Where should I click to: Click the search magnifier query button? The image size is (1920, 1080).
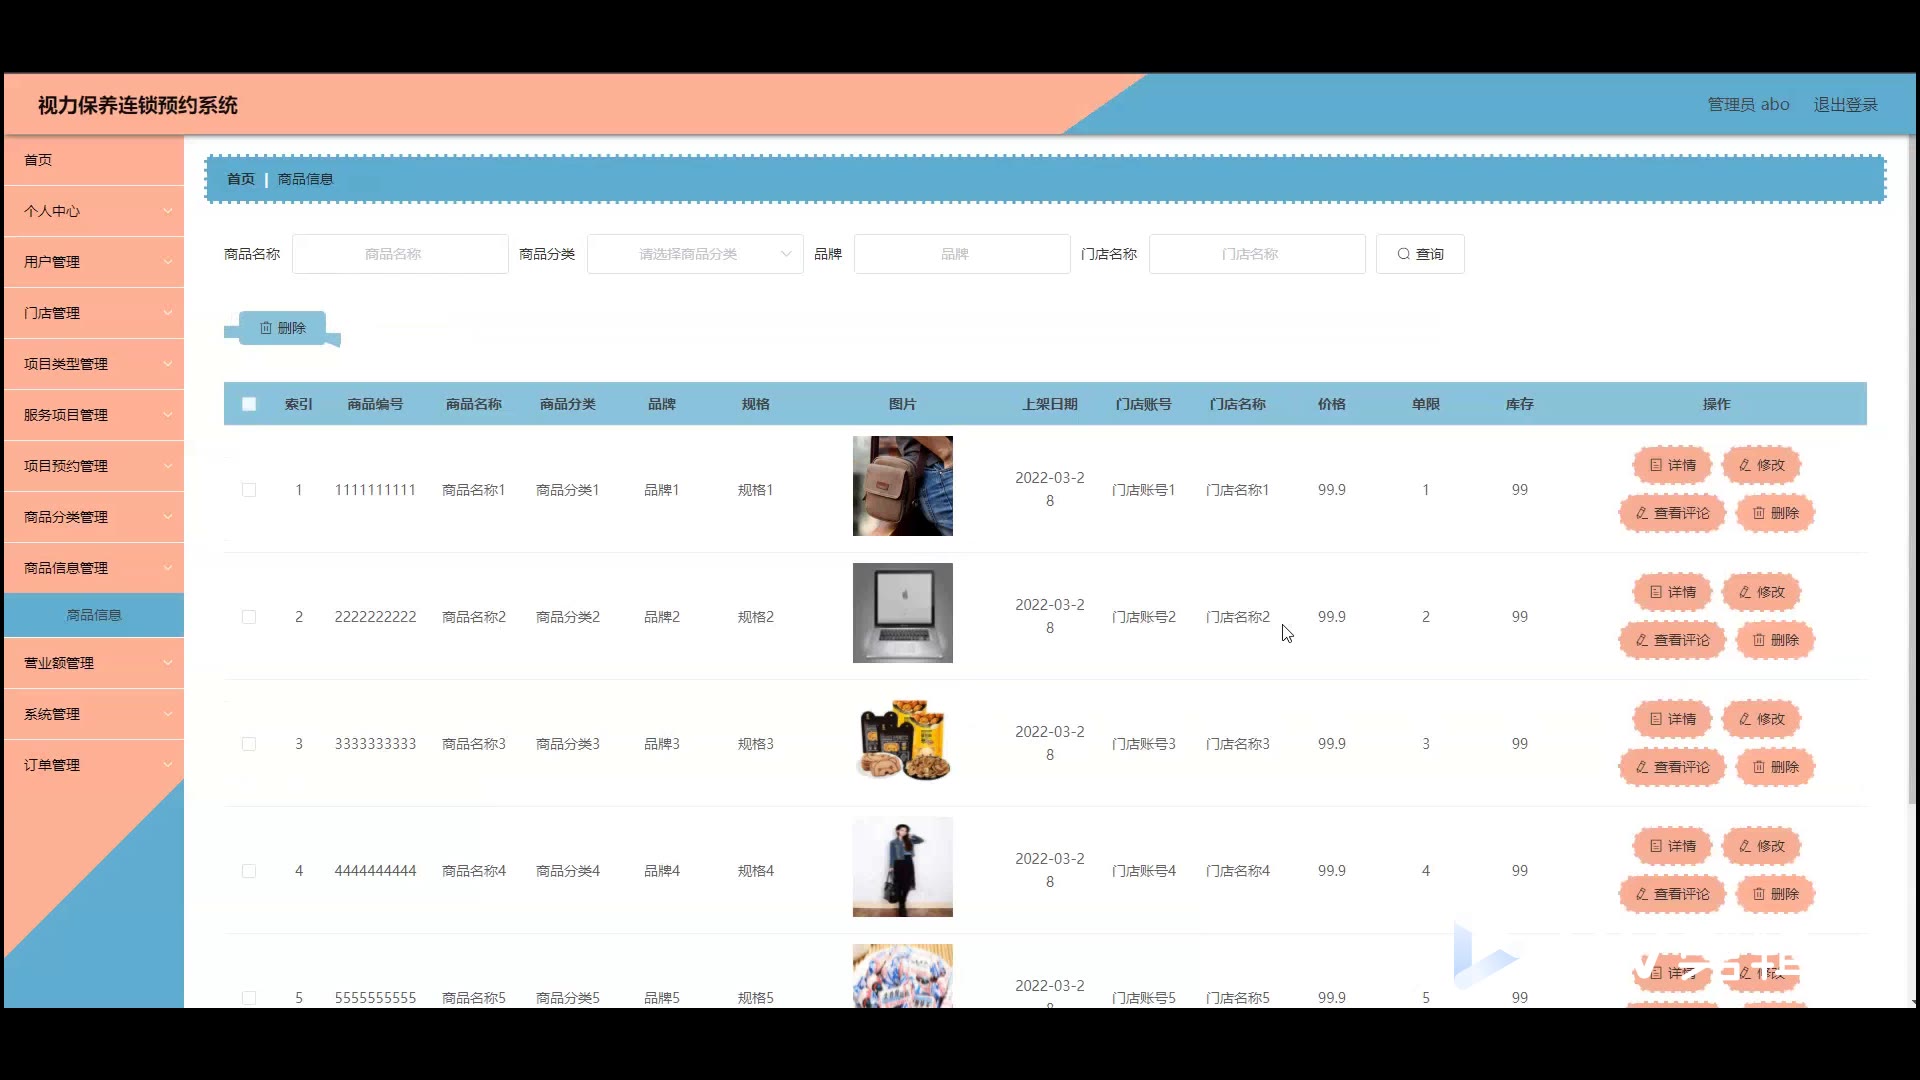[x=1419, y=254]
